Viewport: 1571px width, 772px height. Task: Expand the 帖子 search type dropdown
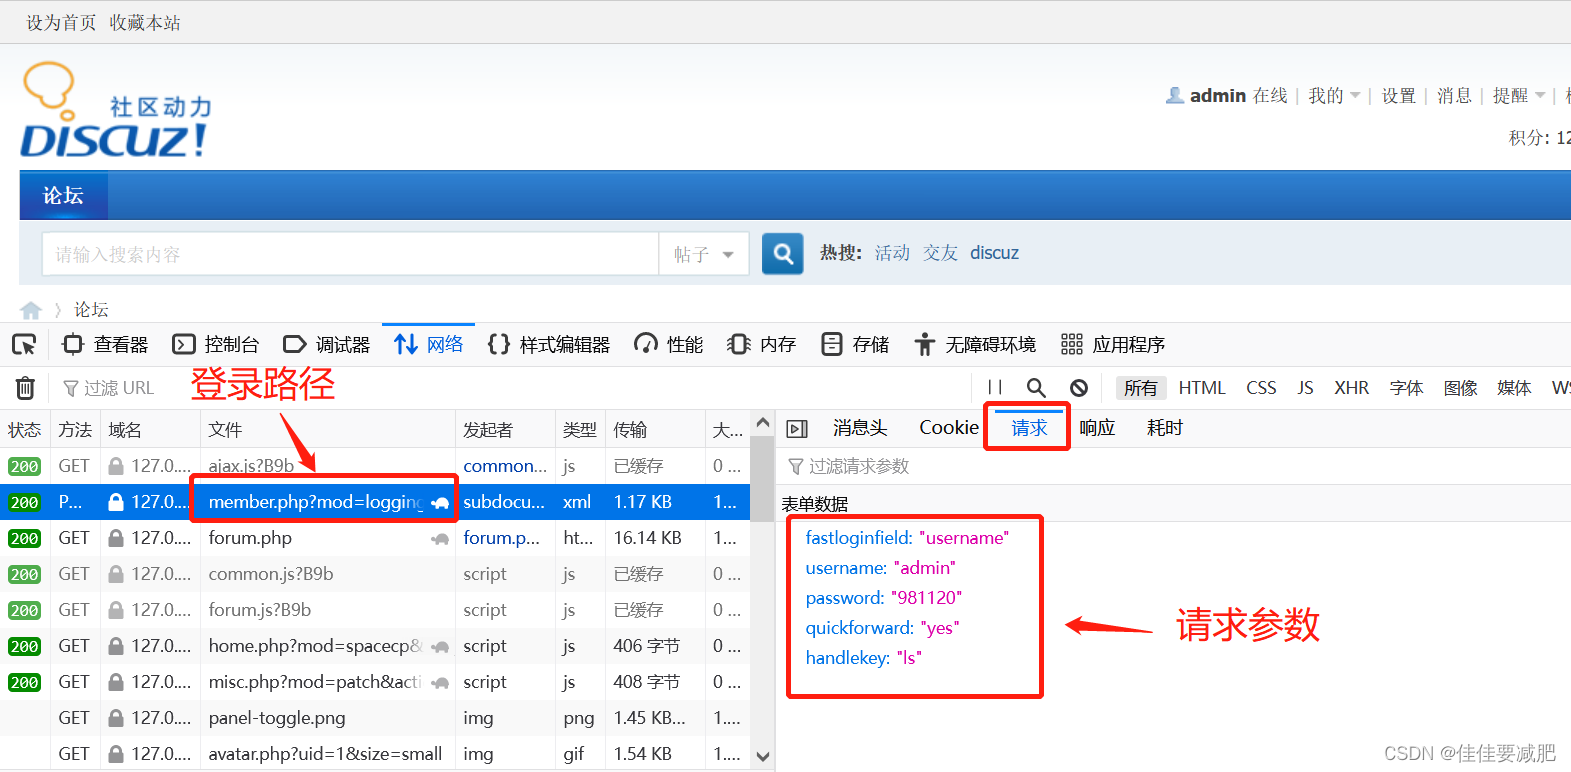[x=704, y=254]
